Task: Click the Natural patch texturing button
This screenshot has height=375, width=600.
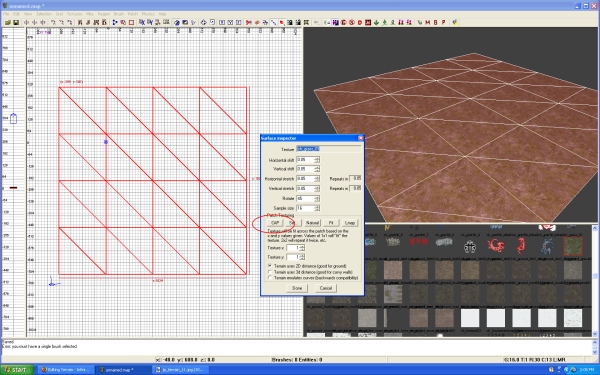Action: [312, 223]
